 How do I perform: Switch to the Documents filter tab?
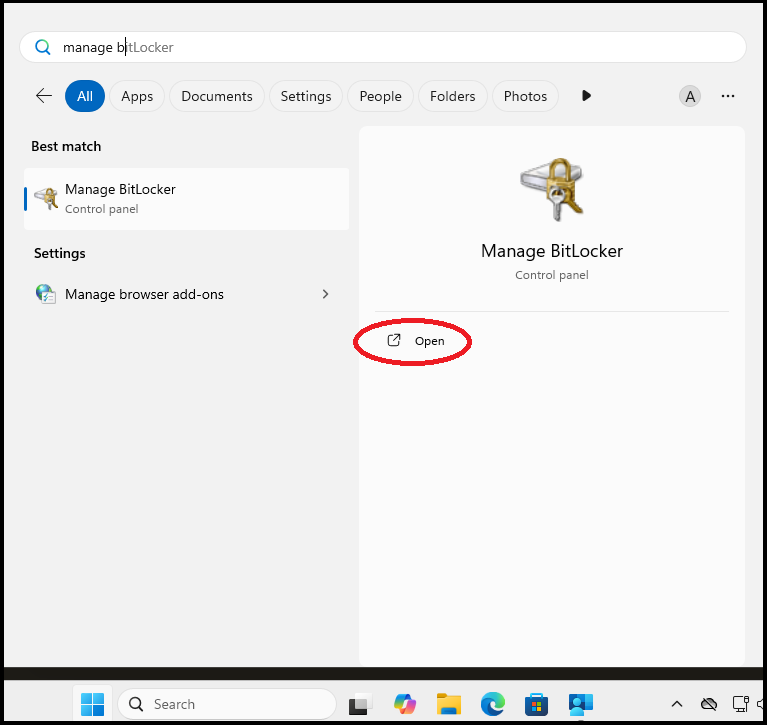[217, 96]
